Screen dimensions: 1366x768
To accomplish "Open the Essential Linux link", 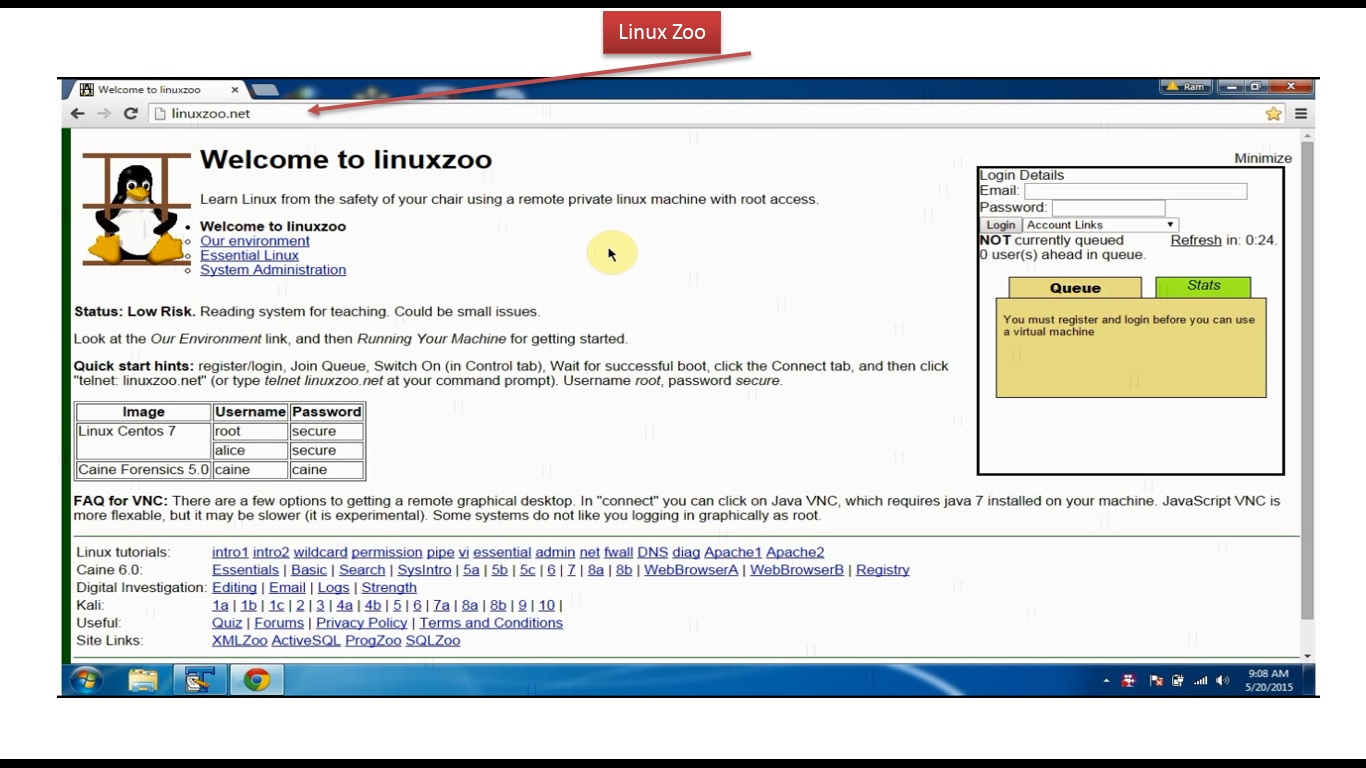I will coord(249,255).
